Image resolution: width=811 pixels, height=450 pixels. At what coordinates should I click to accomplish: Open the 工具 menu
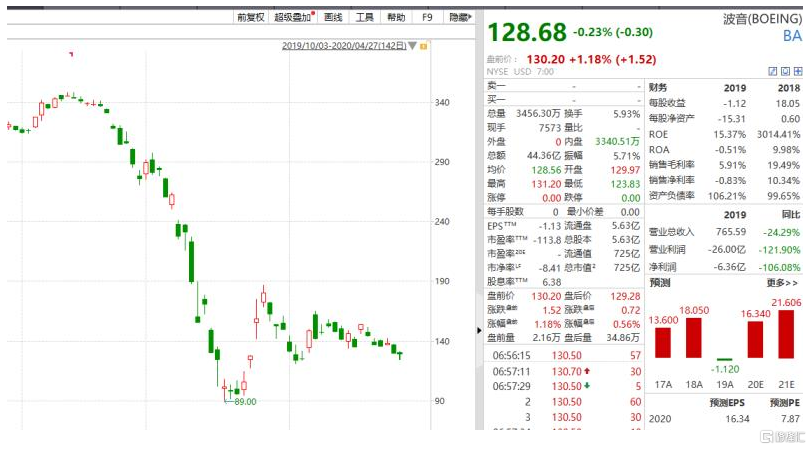[364, 18]
